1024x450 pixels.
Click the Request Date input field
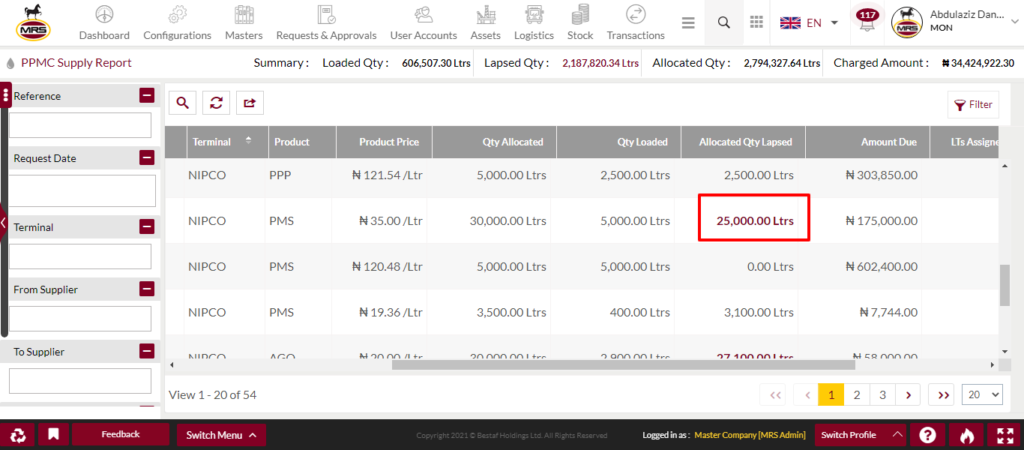(x=82, y=191)
